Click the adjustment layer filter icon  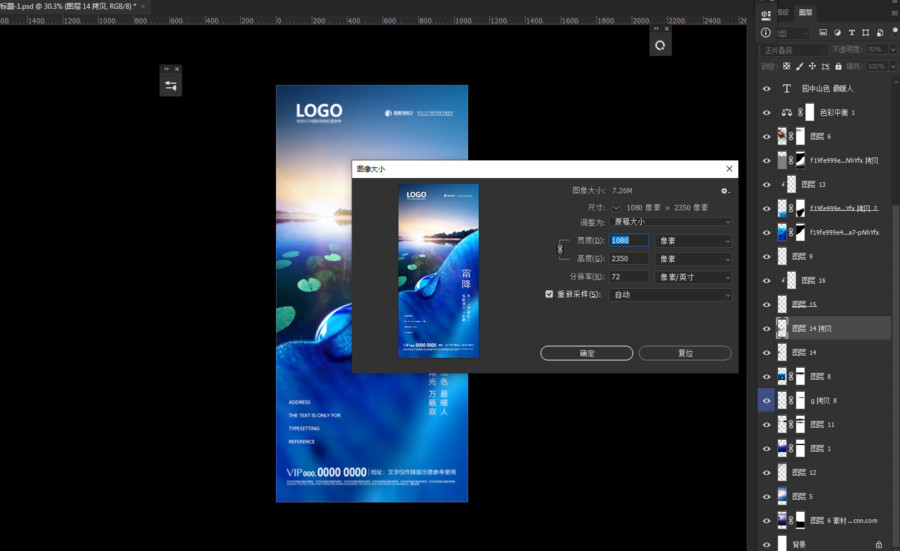pos(837,33)
